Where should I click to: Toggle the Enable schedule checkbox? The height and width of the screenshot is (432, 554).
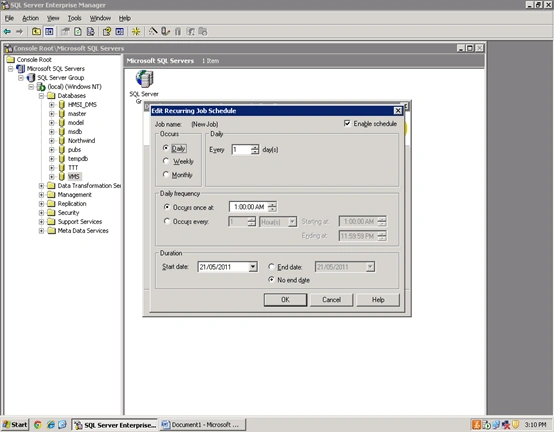pyautogui.click(x=347, y=123)
